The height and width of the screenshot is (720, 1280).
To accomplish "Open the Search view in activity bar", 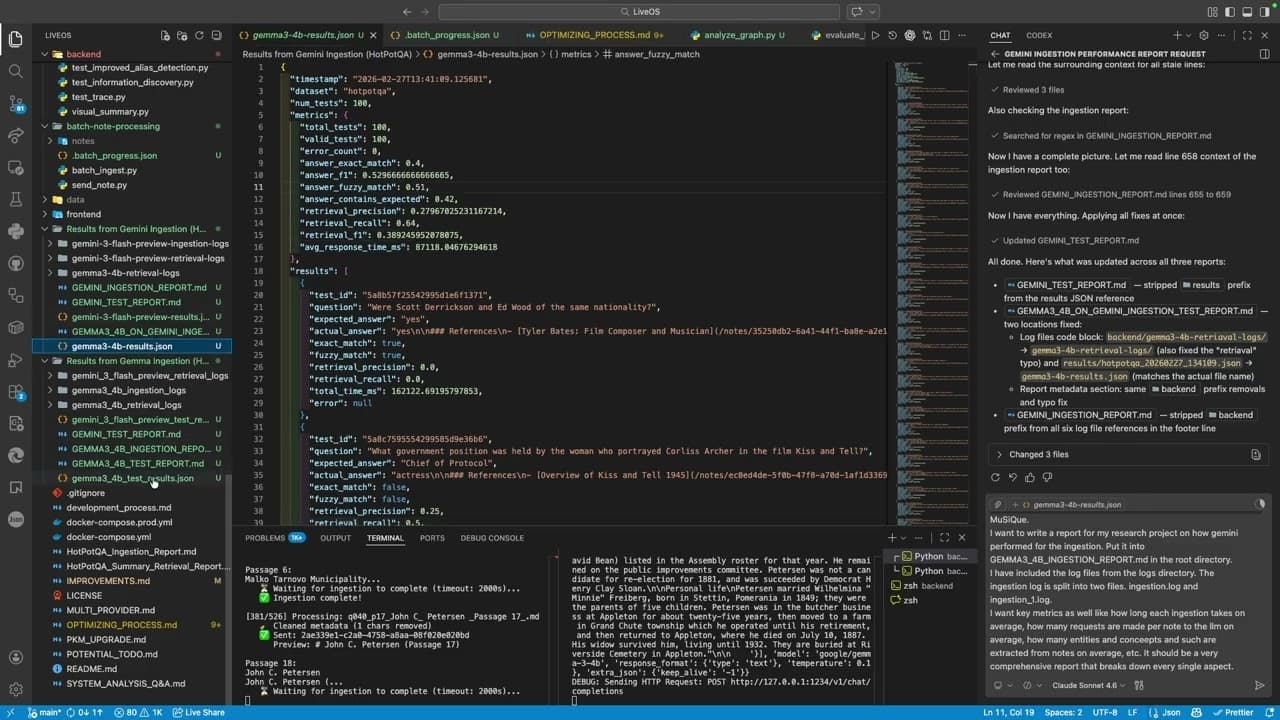I will [15, 71].
